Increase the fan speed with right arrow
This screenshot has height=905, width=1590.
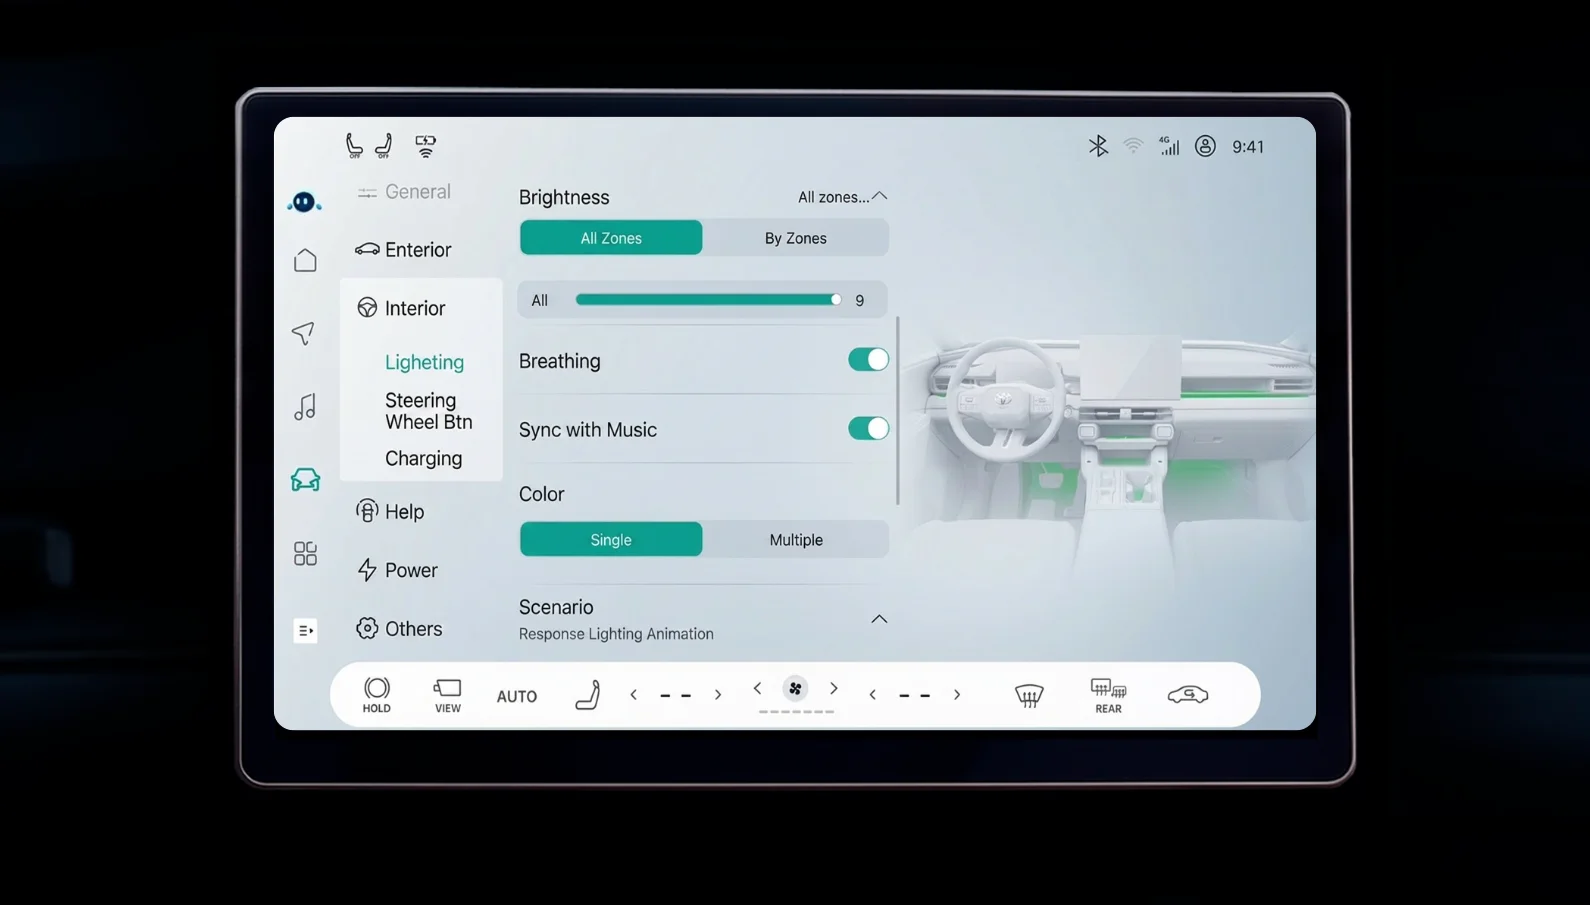click(833, 688)
